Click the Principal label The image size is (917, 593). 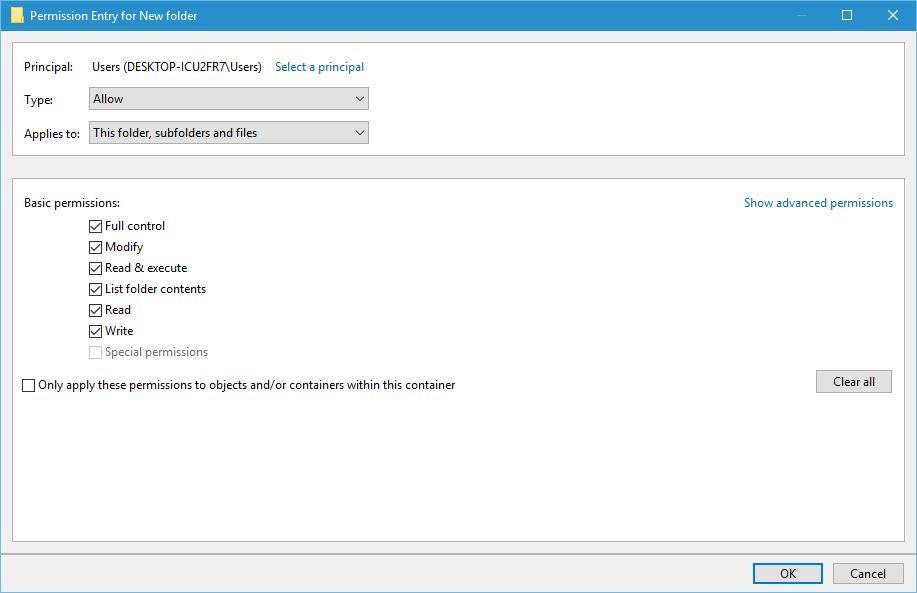click(49, 67)
